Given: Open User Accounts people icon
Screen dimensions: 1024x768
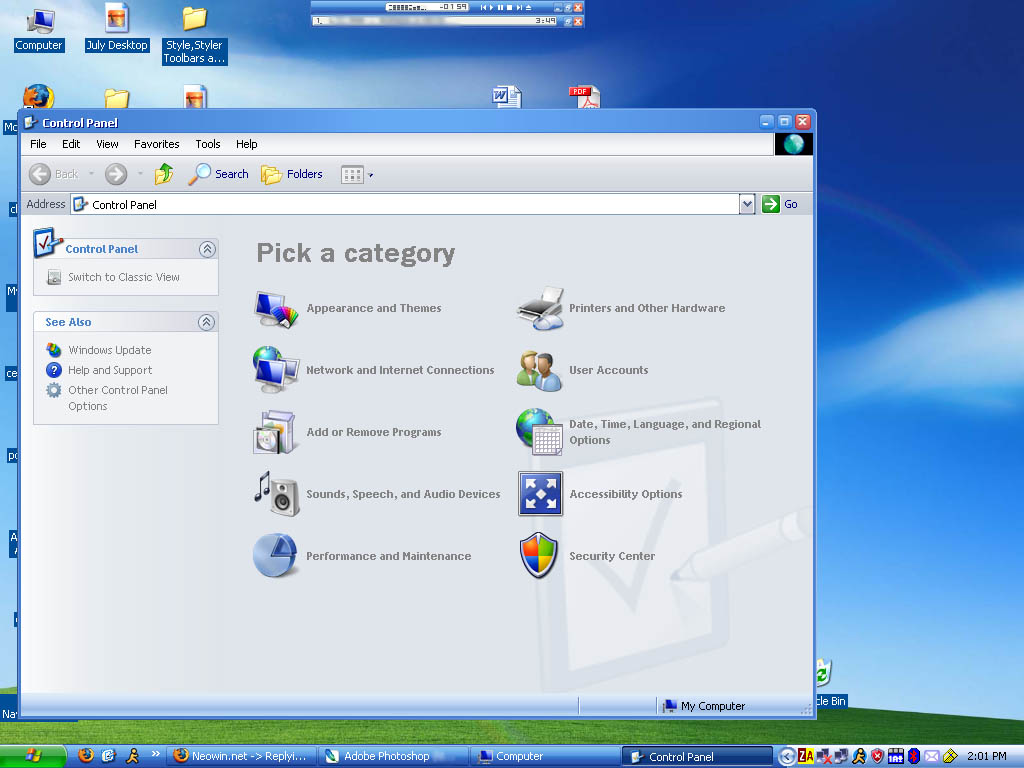Looking at the screenshot, I should [x=539, y=370].
